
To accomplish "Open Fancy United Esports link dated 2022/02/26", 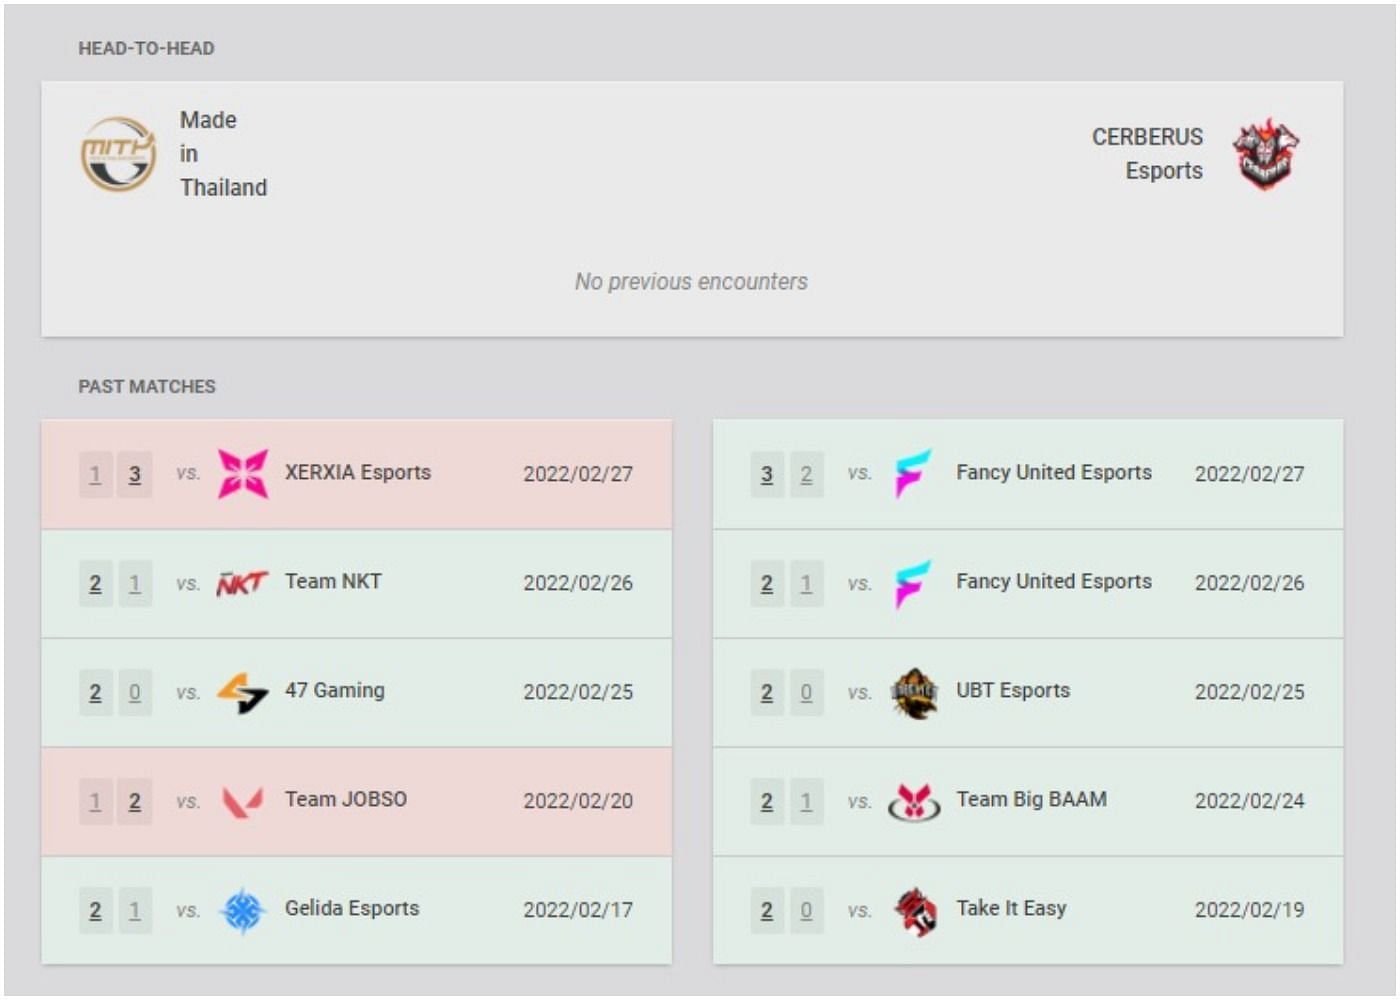I will 1054,581.
